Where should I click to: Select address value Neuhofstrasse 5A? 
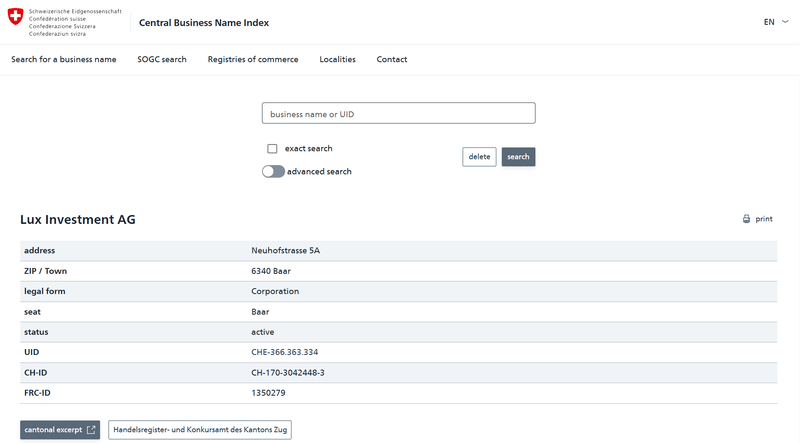pos(286,251)
